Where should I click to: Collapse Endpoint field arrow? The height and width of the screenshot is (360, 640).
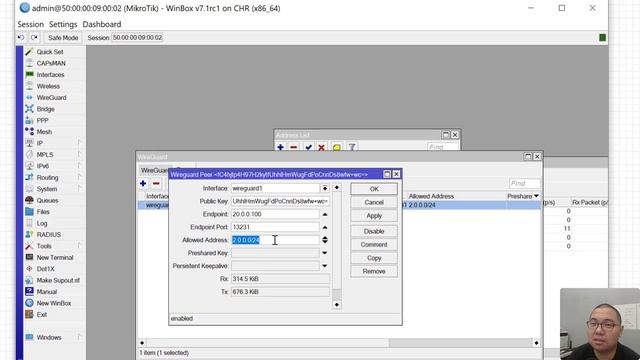click(x=325, y=214)
